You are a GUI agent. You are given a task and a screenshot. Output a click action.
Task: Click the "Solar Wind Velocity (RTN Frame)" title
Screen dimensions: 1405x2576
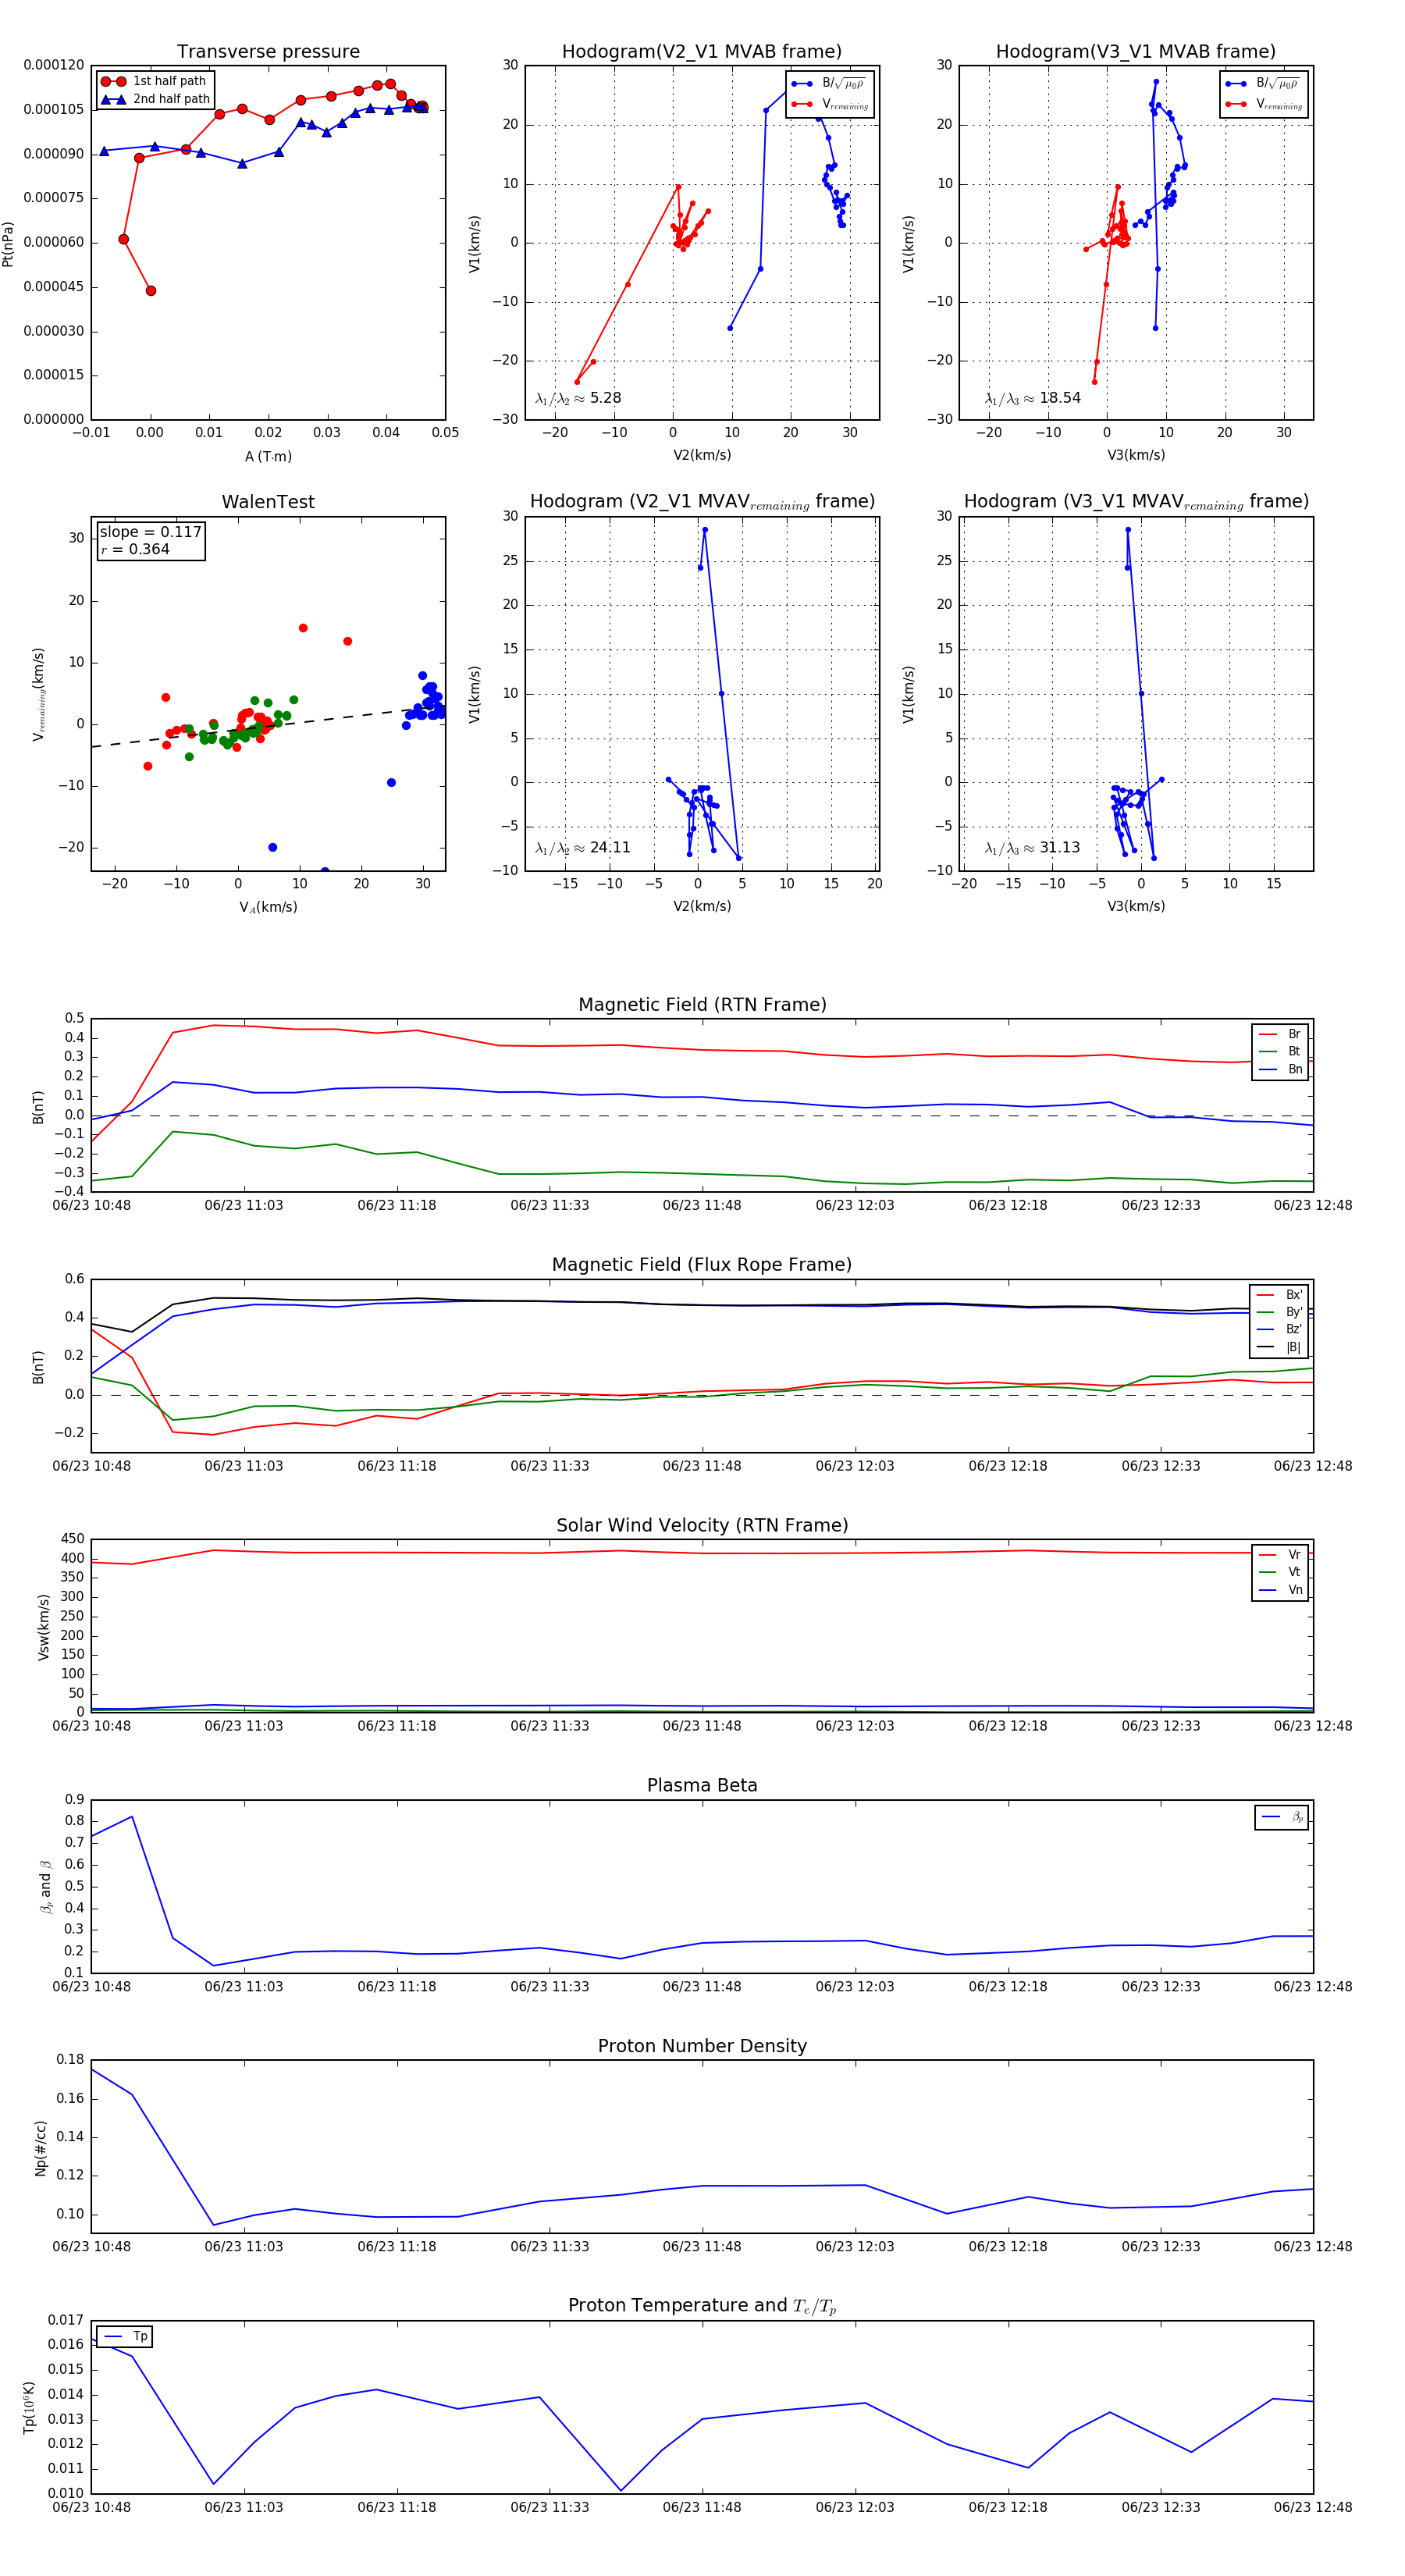pos(702,1526)
